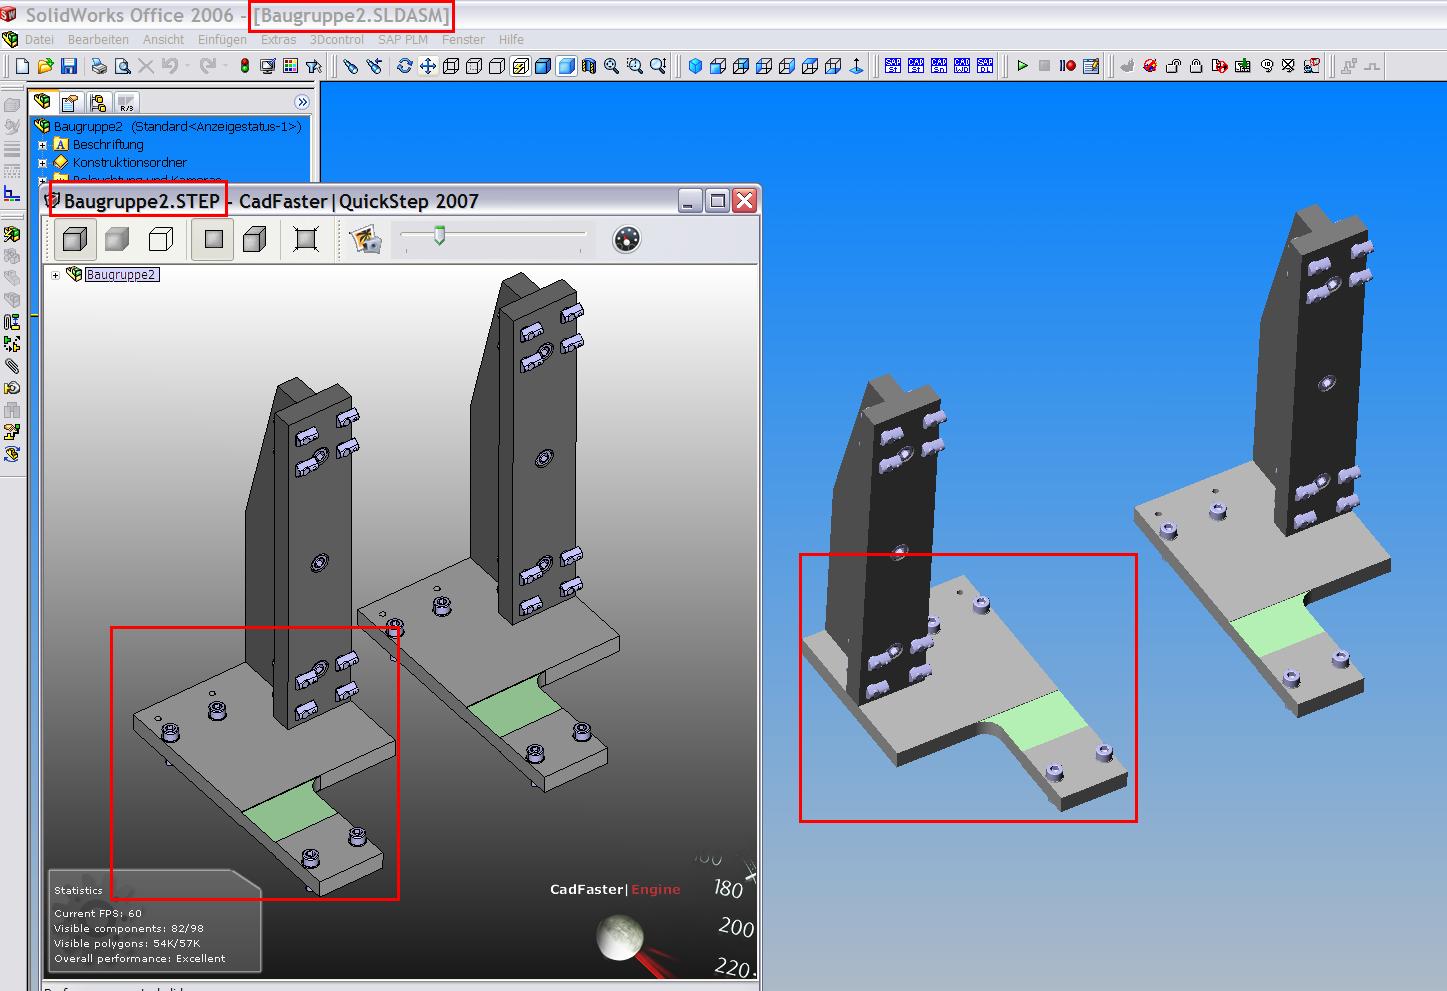1447x991 pixels.
Task: Click the Rebuild traffic light icon
Action: click(x=244, y=66)
